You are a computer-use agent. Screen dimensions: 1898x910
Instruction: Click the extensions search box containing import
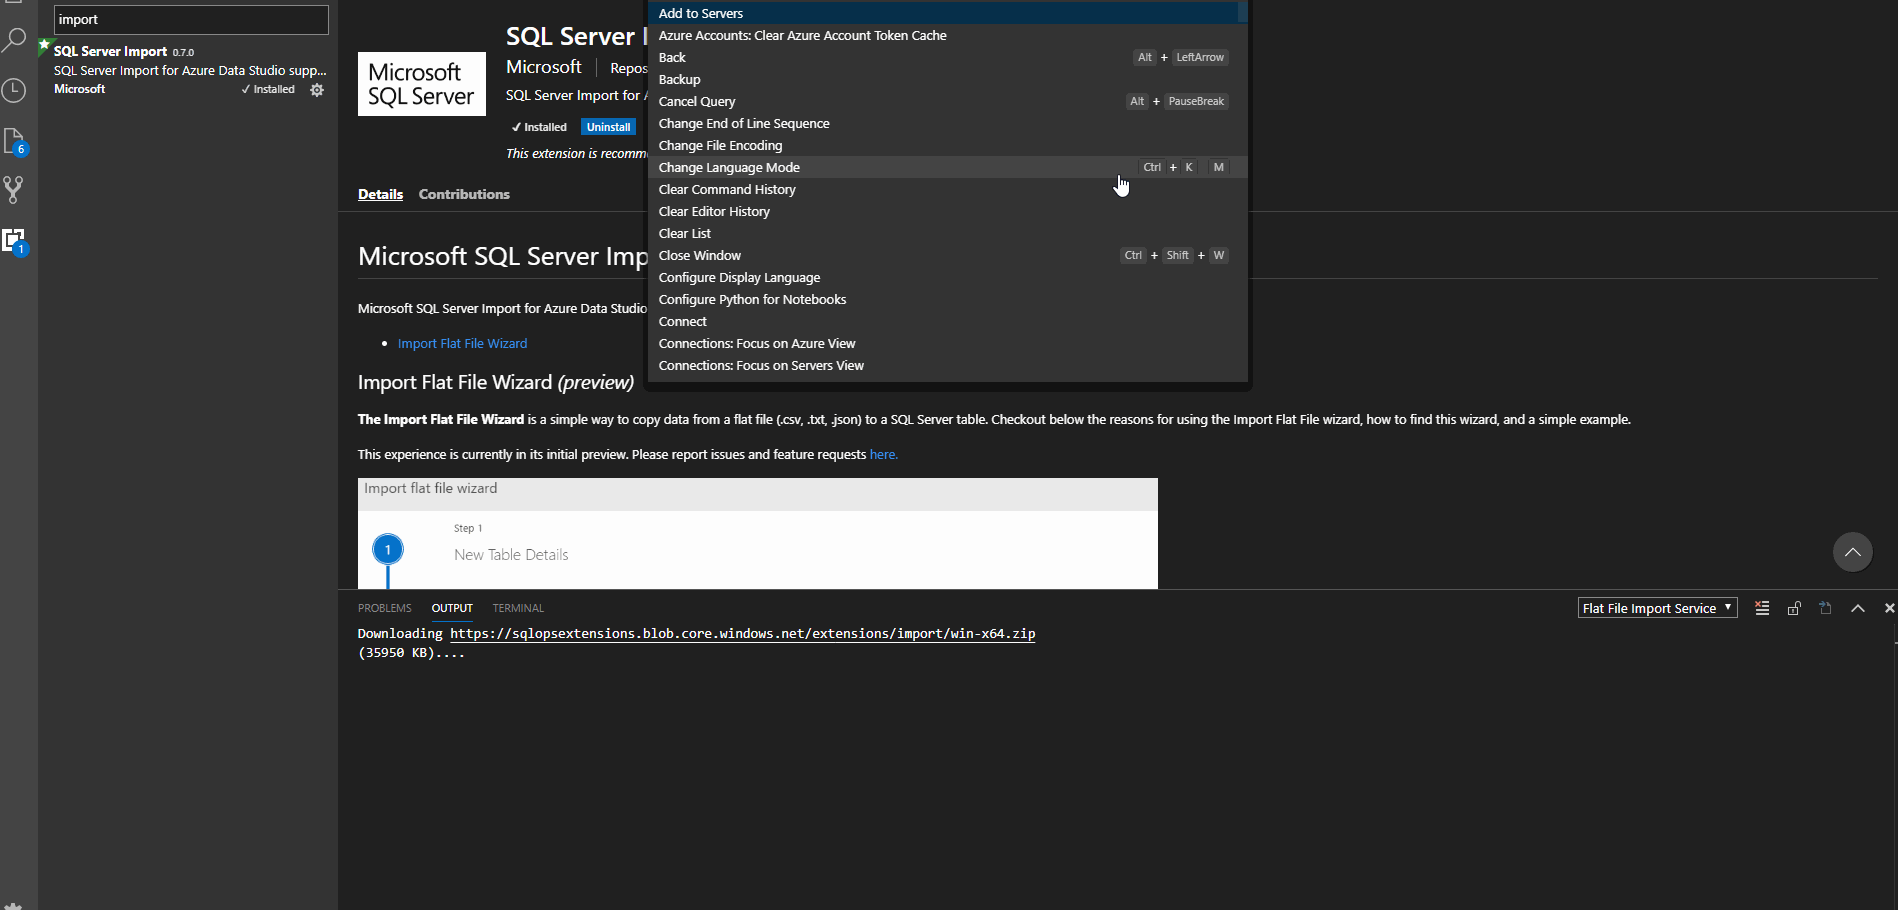coord(190,19)
